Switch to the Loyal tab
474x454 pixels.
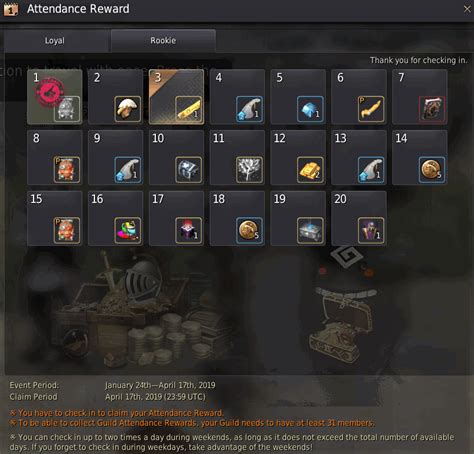click(x=55, y=41)
